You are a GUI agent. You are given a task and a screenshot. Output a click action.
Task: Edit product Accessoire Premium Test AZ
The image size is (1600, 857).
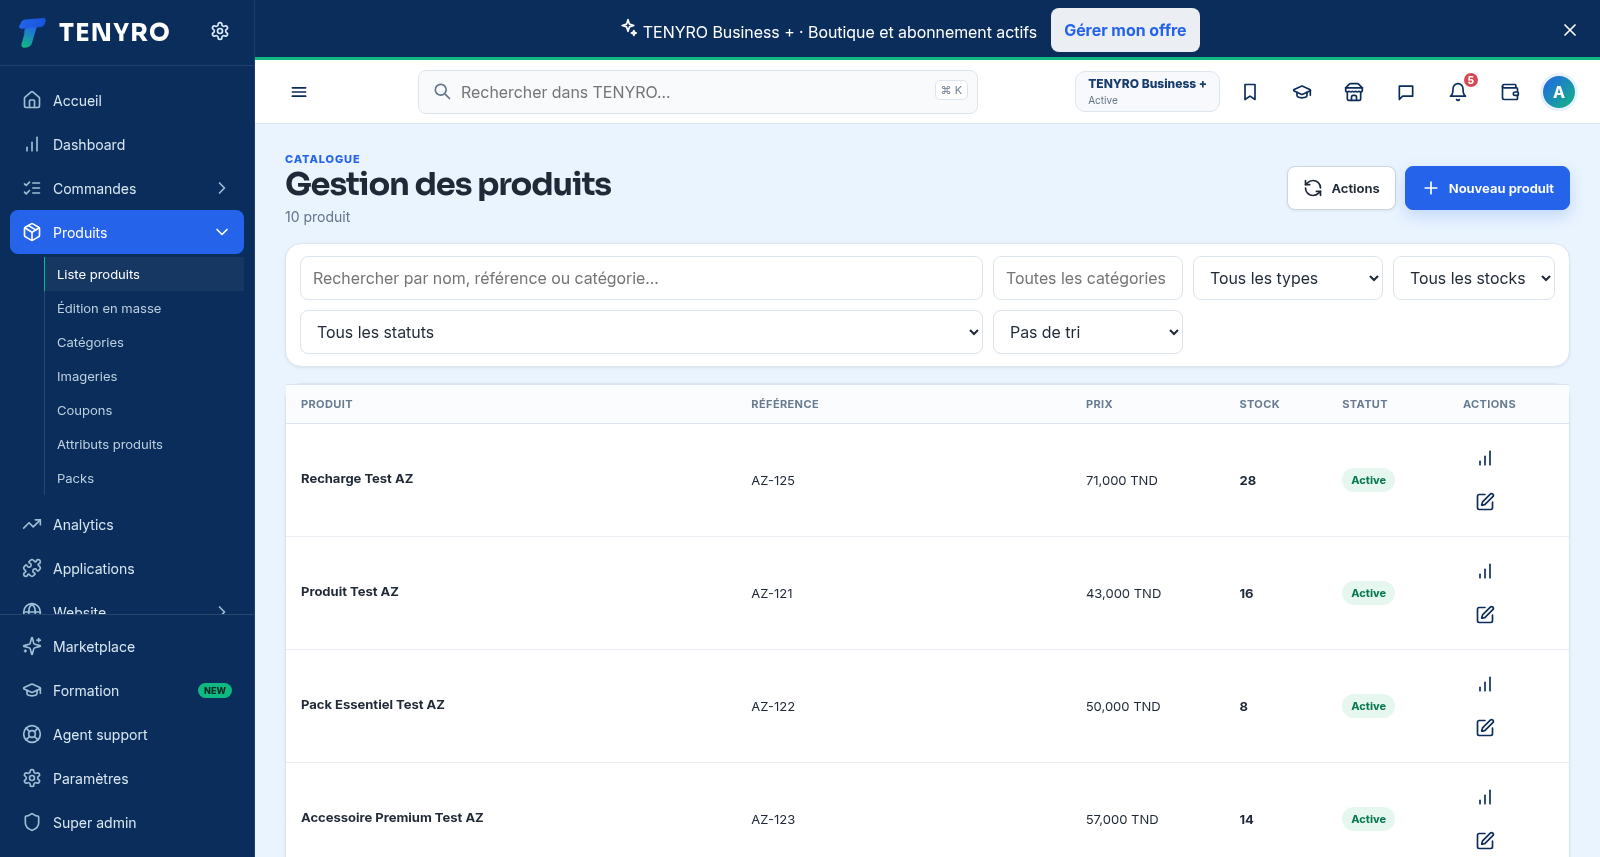[1485, 840]
